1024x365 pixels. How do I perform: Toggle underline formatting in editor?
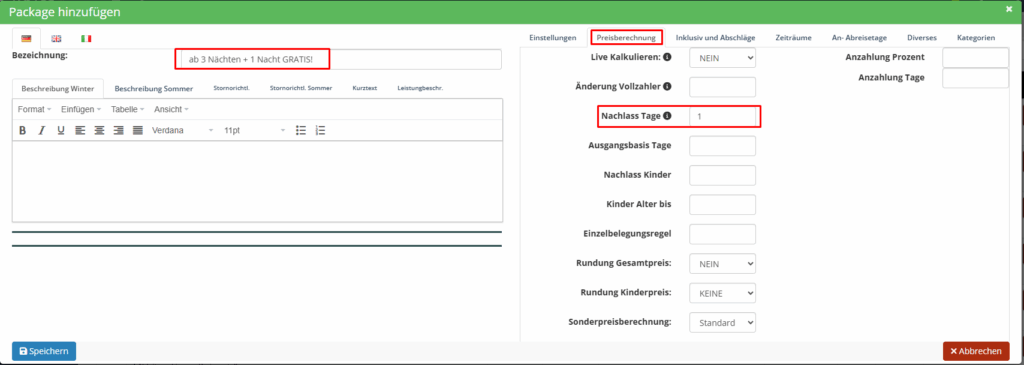coord(61,131)
